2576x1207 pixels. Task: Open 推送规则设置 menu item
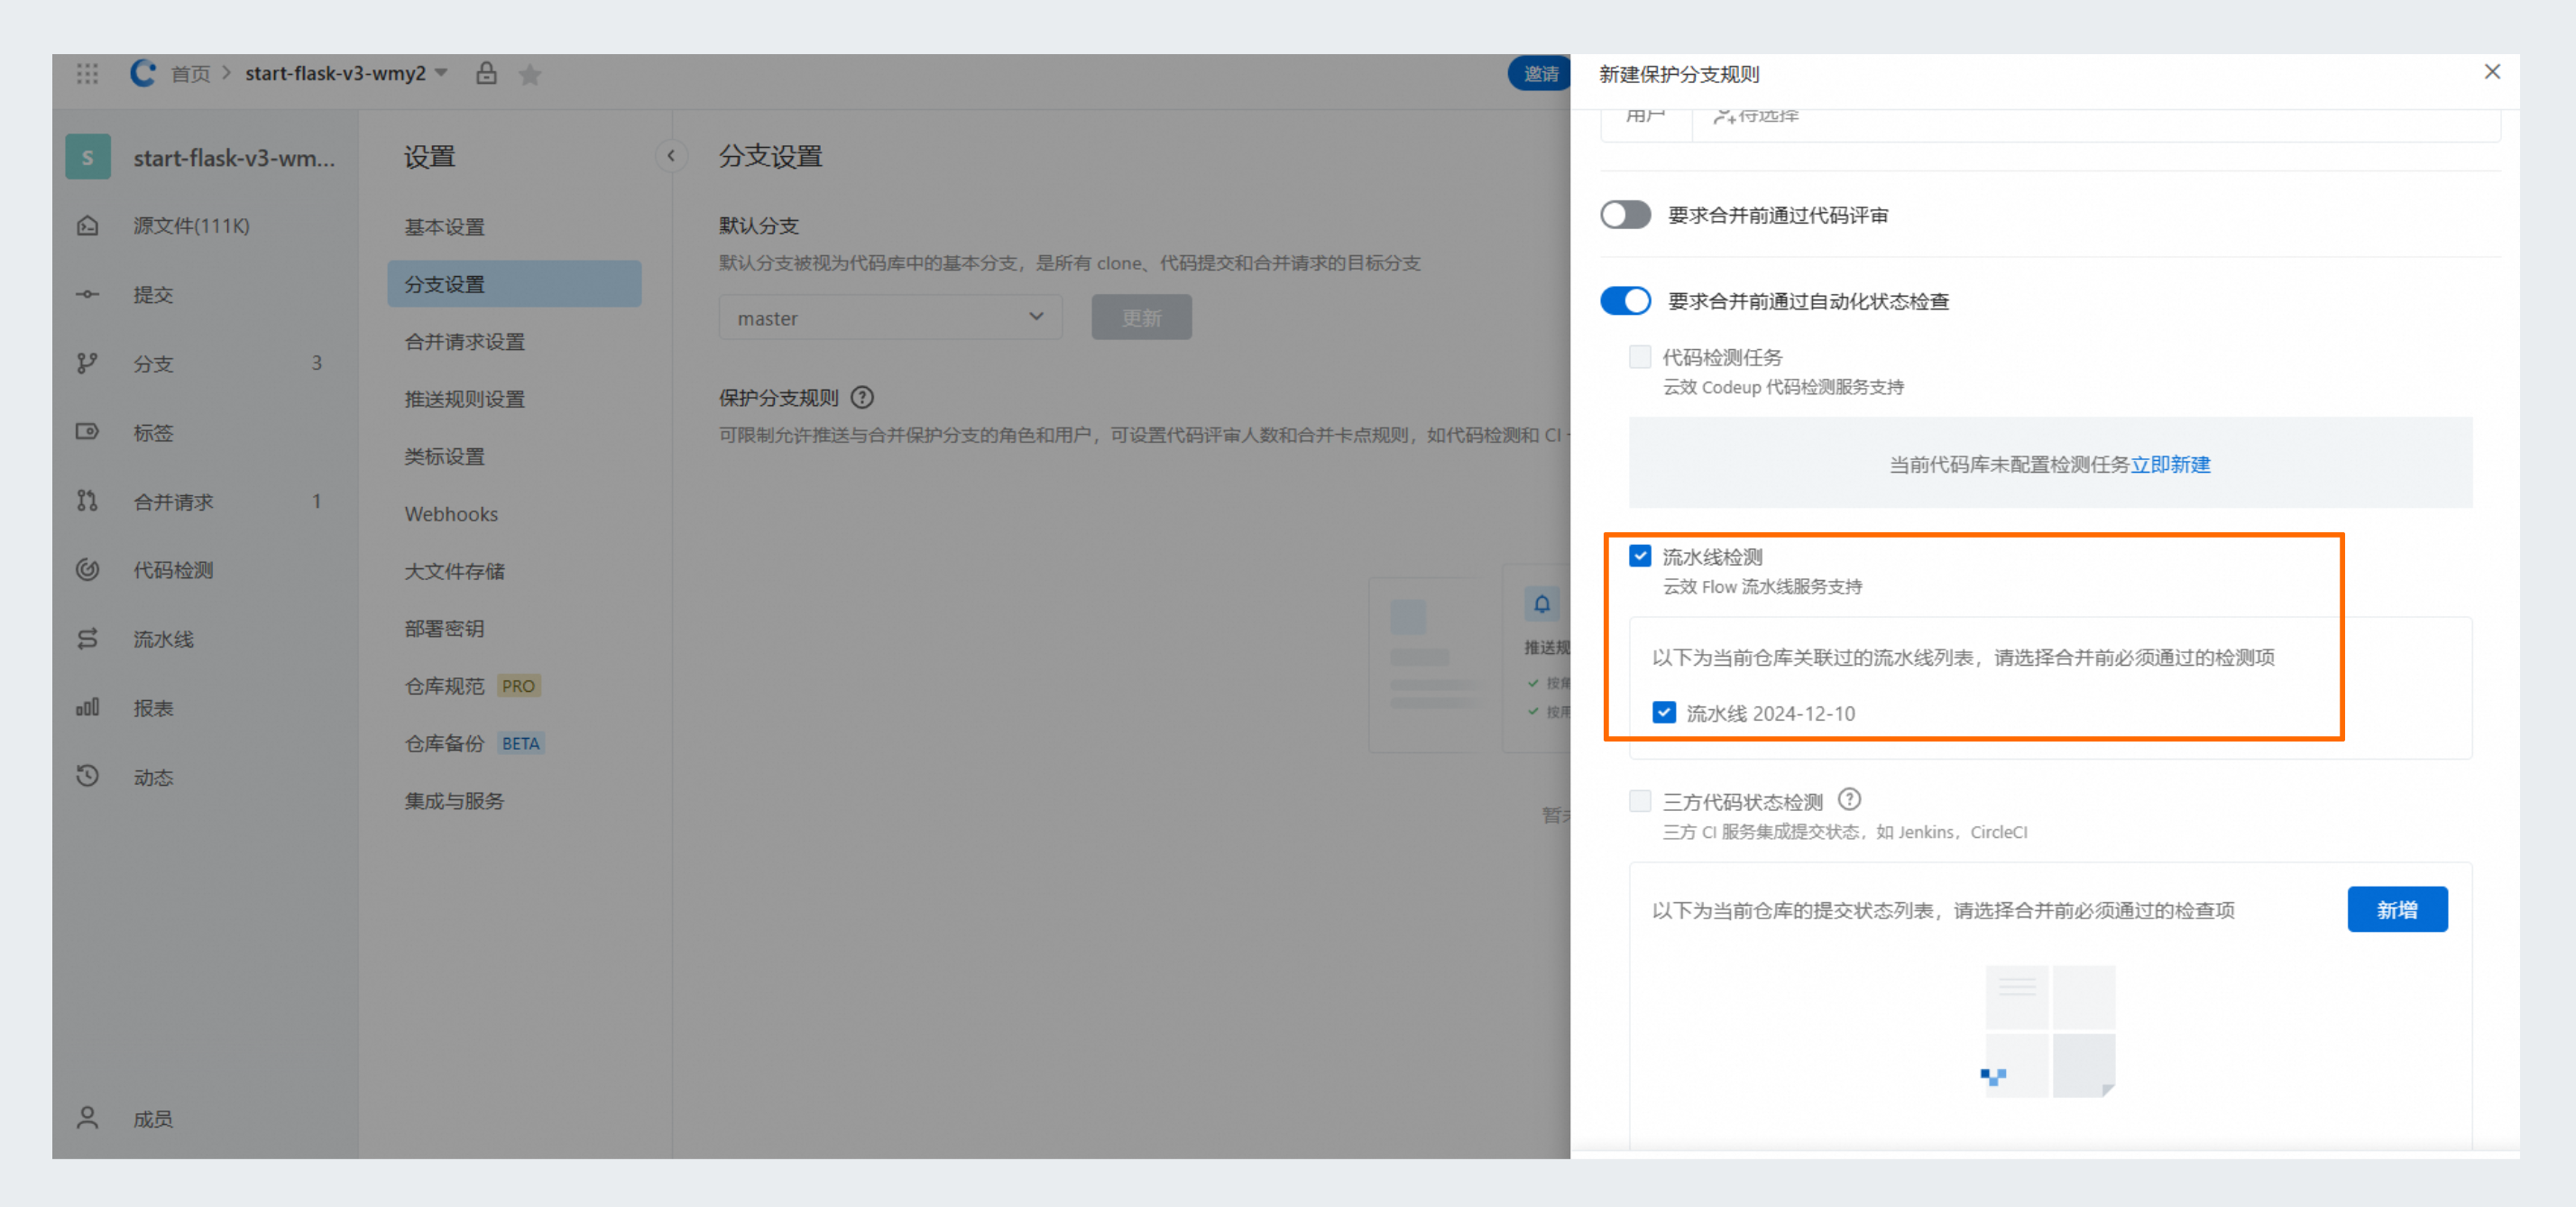pyautogui.click(x=514, y=399)
